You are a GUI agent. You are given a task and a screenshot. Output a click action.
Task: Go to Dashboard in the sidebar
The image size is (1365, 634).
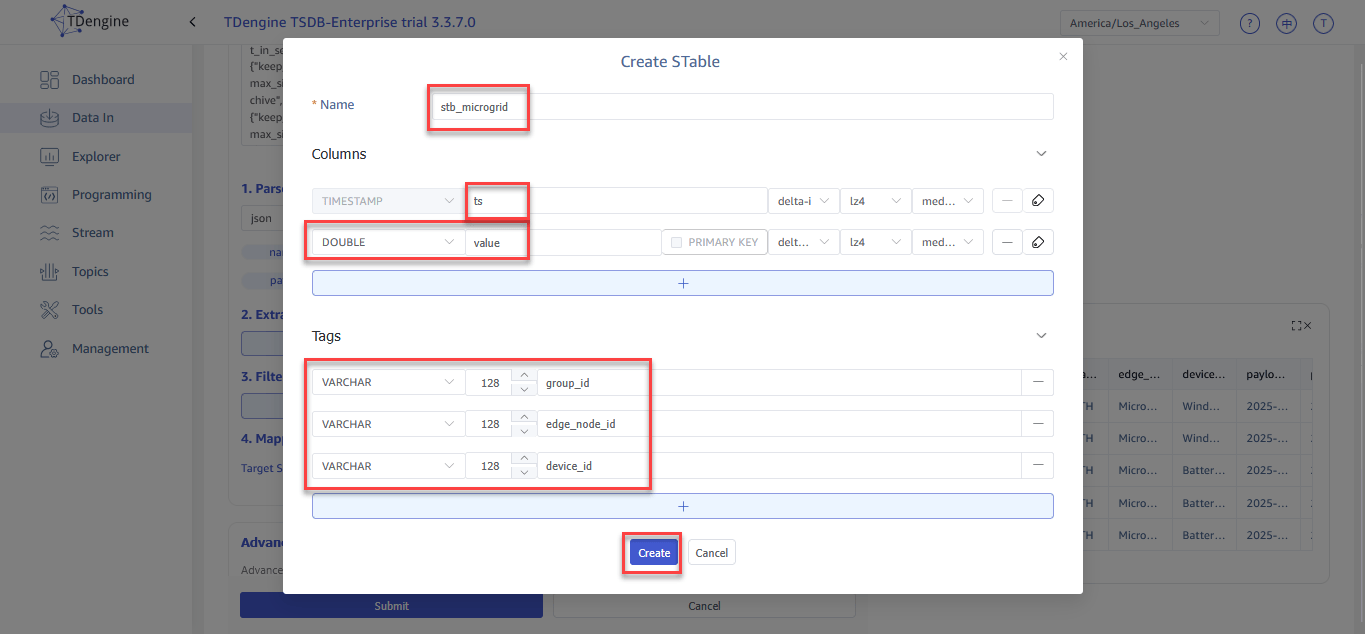click(x=102, y=79)
